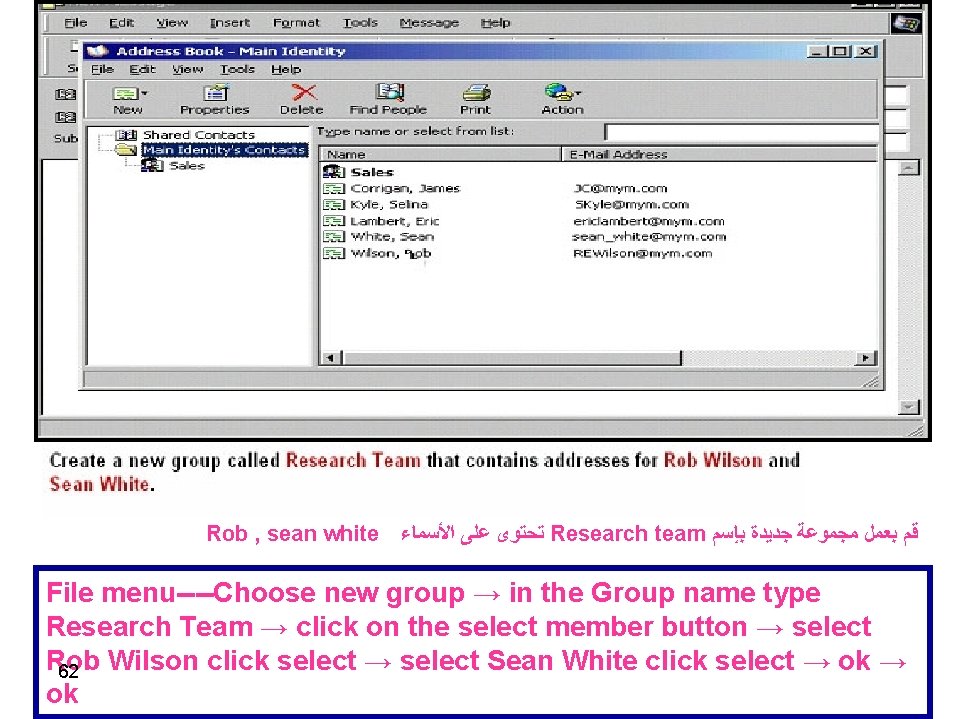Select Shared Contacts in the folder tree
This screenshot has width=959, height=719.
199,135
